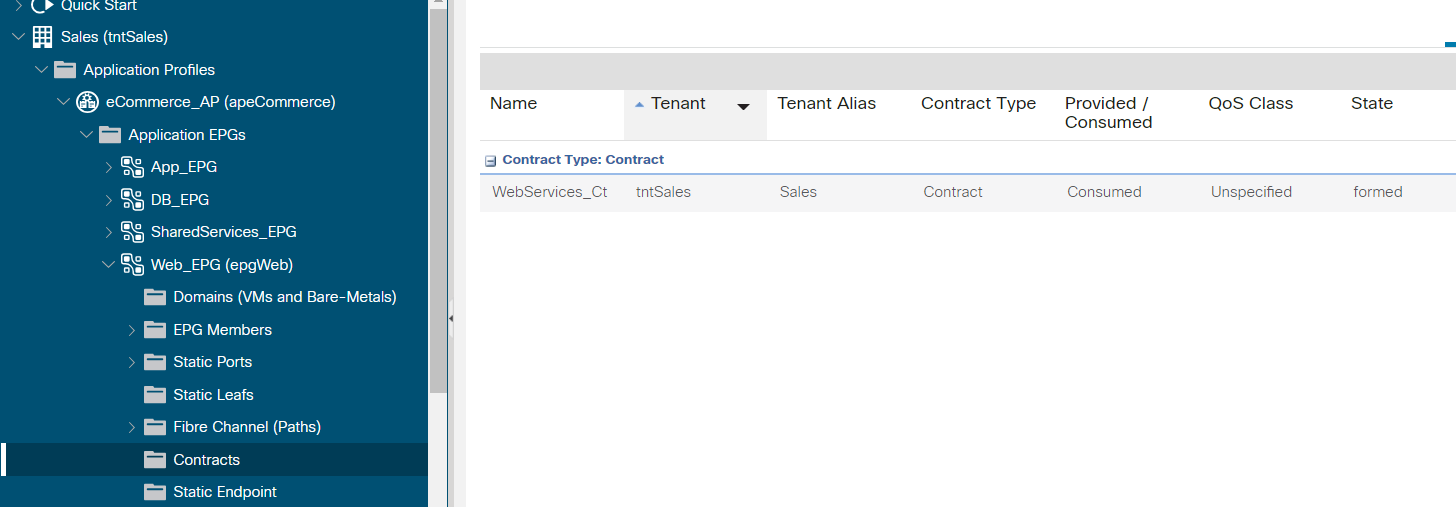This screenshot has height=507, width=1456.
Task: Click the App_EPG icon
Action: point(132,167)
